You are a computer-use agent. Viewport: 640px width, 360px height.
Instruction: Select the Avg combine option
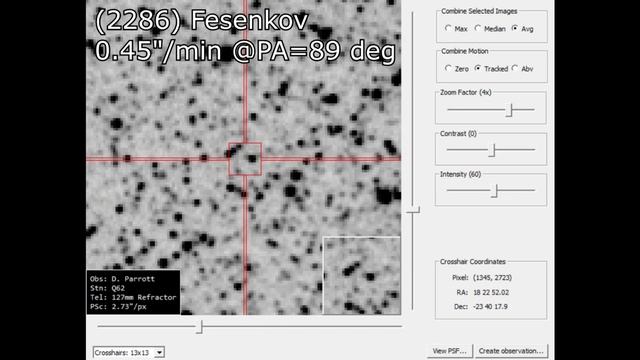[522, 29]
